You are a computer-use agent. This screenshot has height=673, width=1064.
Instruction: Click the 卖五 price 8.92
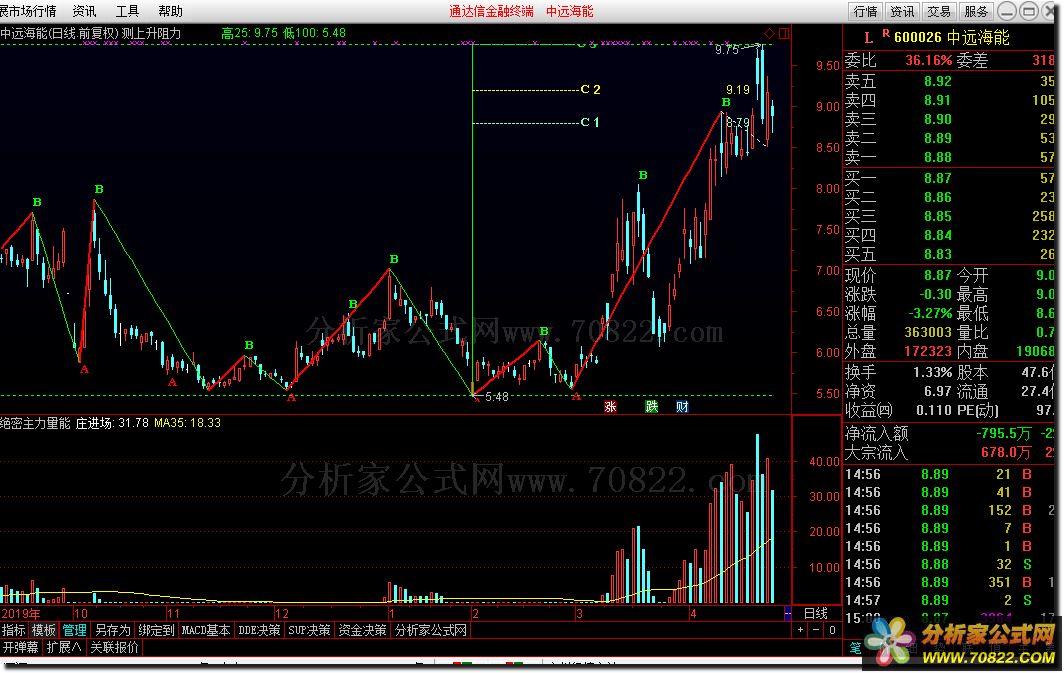coord(937,81)
